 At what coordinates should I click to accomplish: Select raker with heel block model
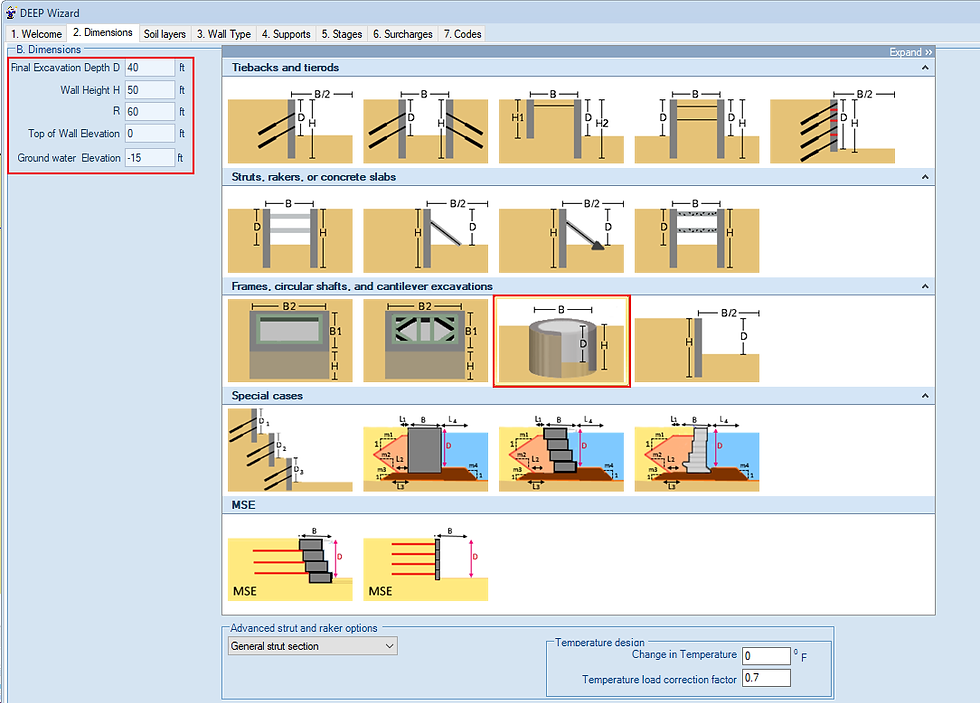point(561,236)
